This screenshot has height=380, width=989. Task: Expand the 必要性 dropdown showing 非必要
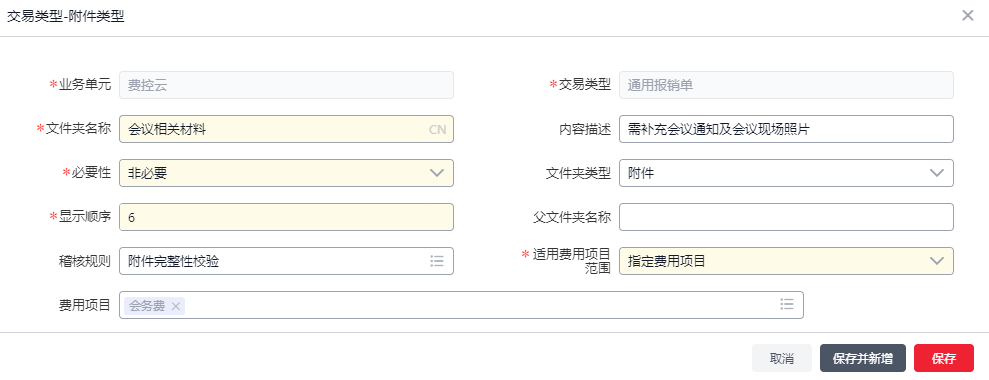tap(286, 173)
